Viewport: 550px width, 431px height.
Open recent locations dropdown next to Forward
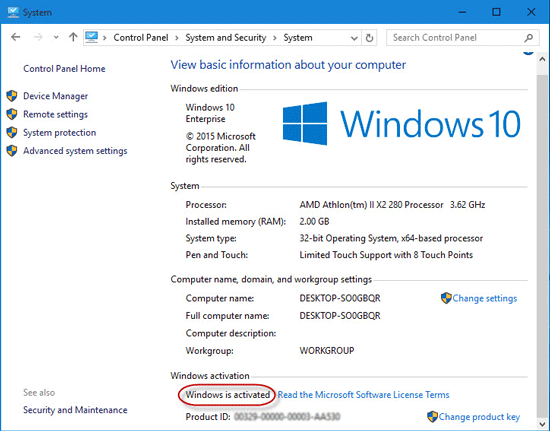56,37
